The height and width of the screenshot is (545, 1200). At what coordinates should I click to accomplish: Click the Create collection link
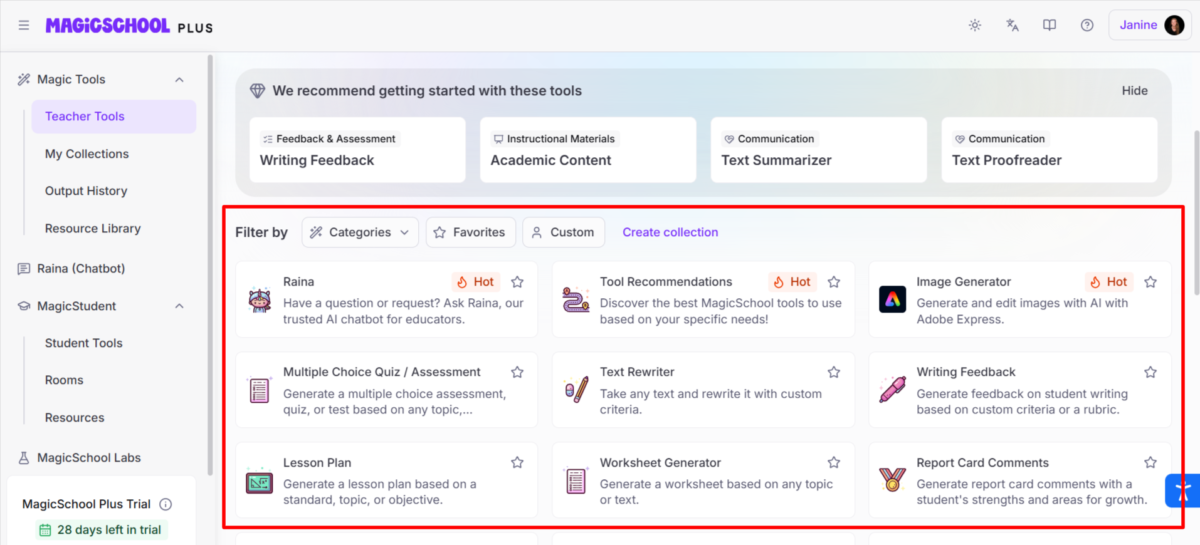pos(670,232)
